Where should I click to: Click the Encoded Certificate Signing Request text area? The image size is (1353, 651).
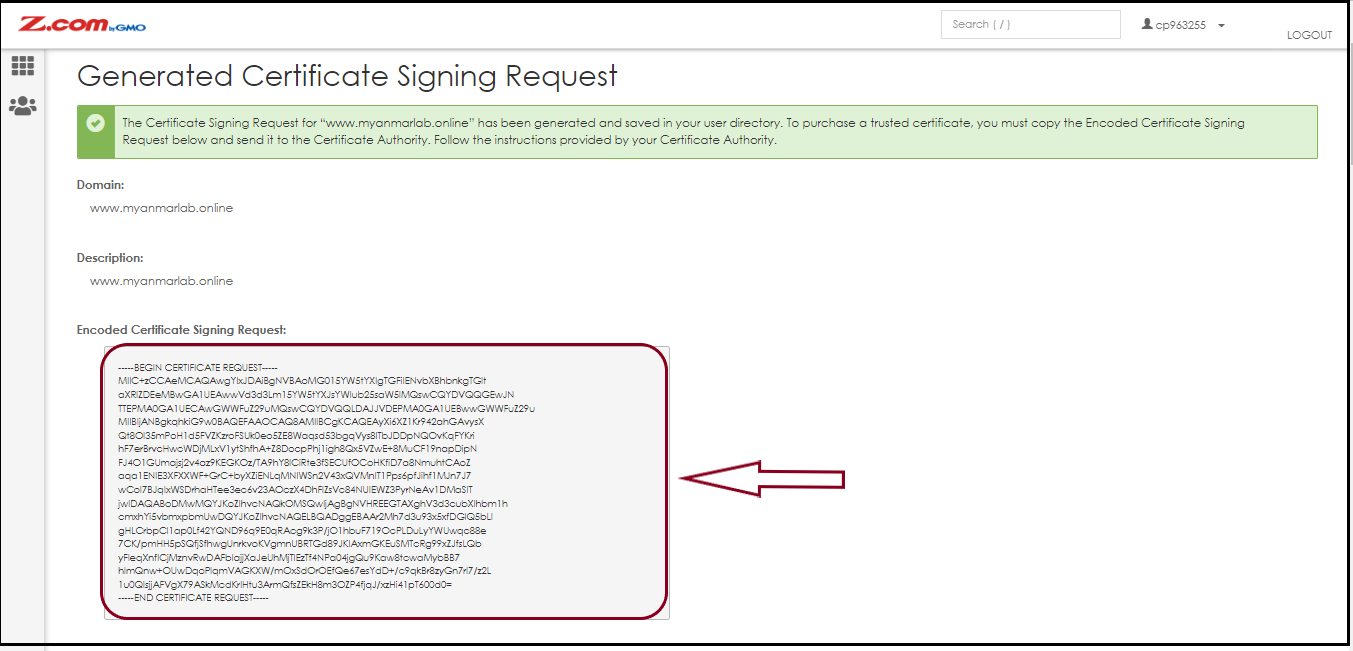(x=385, y=480)
